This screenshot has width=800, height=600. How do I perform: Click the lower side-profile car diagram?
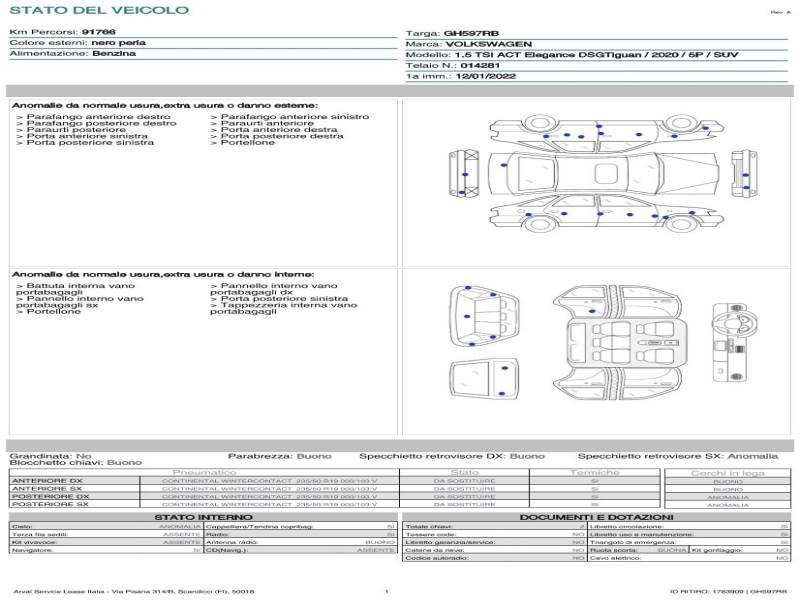(607, 215)
